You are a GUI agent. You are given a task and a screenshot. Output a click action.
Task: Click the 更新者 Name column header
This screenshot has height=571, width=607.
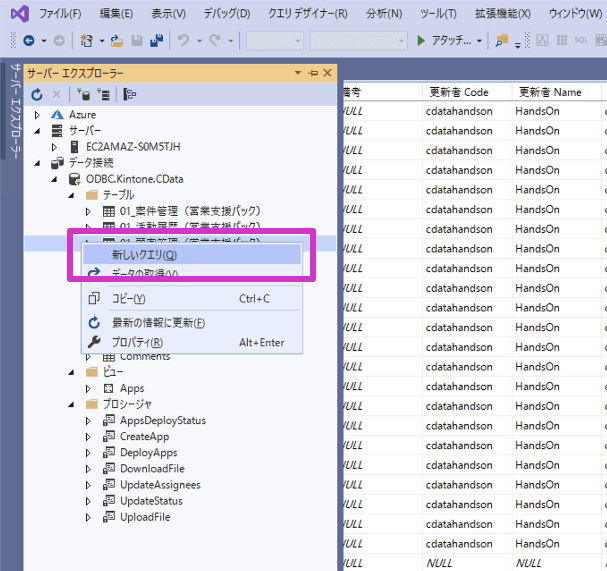556,92
